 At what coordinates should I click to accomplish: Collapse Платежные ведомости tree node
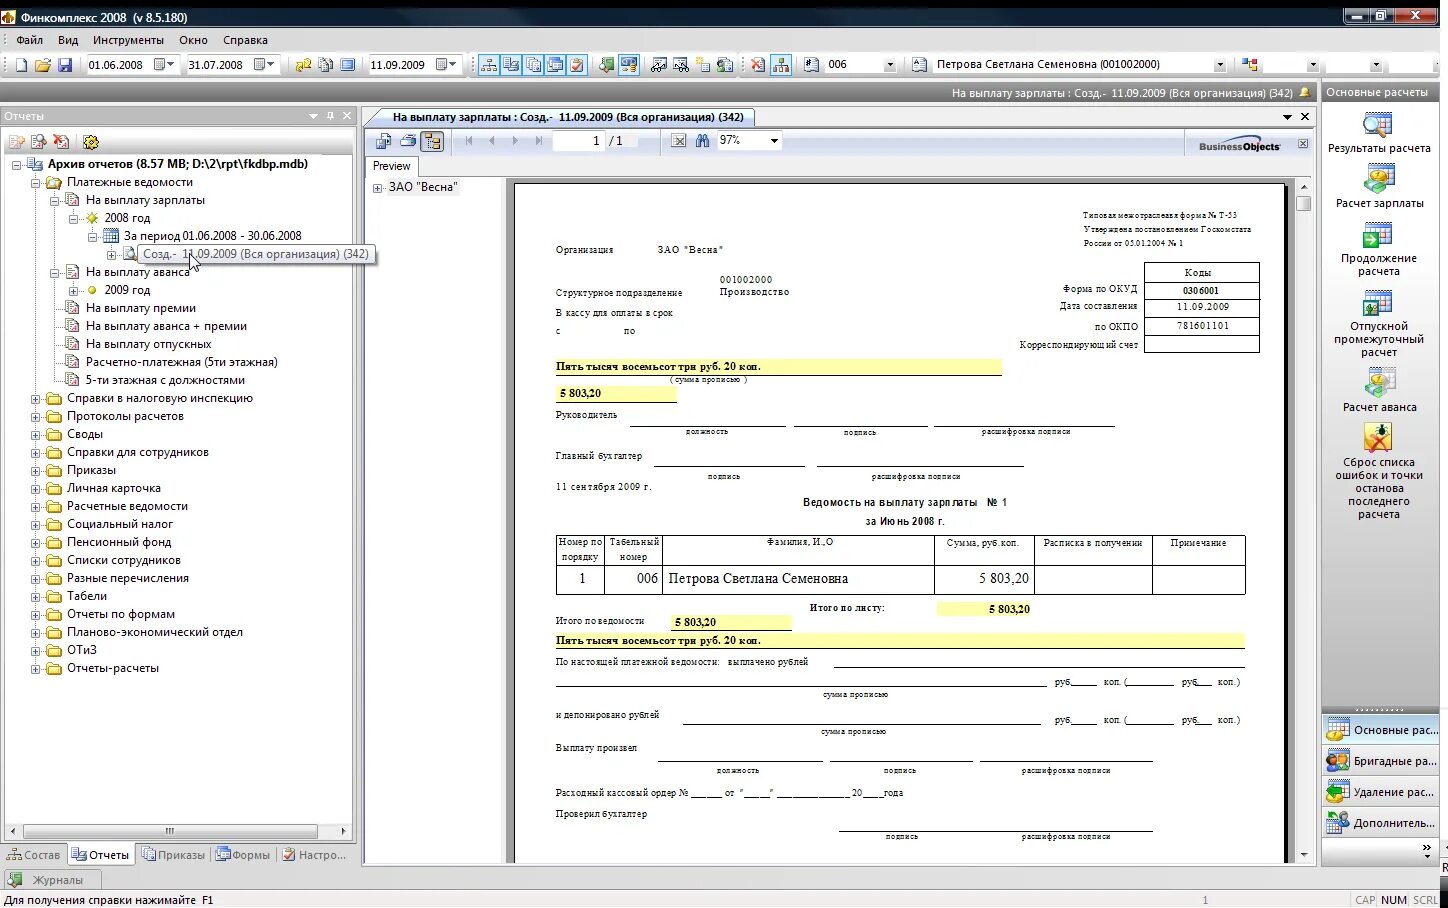[x=35, y=183]
